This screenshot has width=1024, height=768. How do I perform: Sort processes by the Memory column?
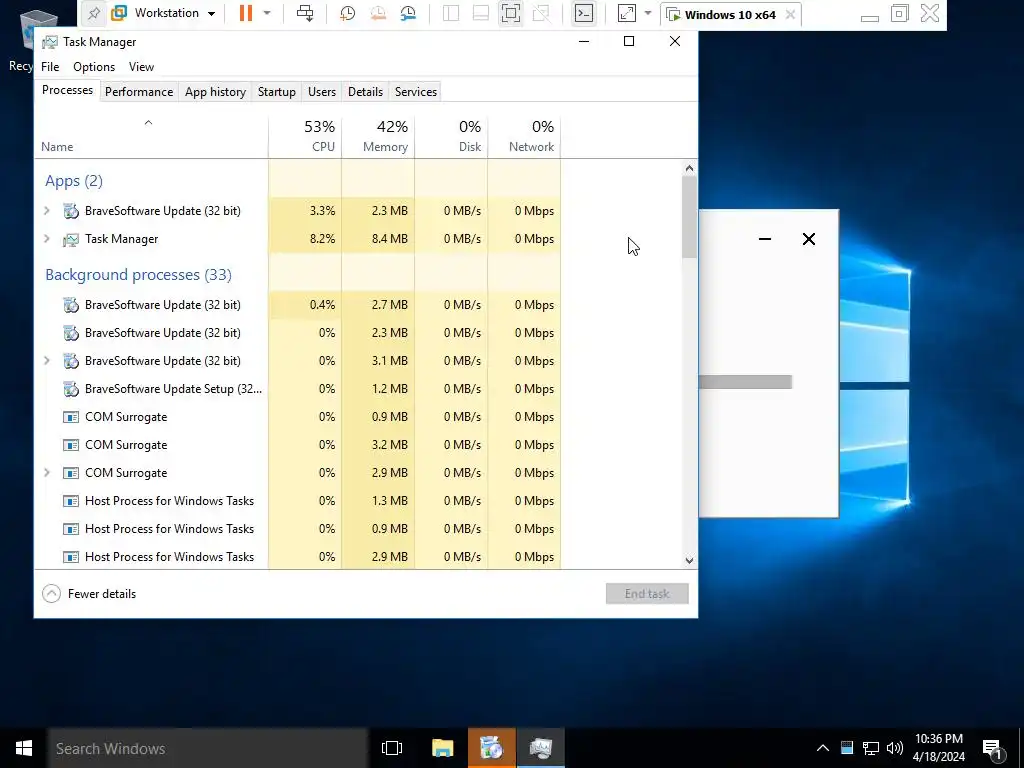(x=378, y=136)
